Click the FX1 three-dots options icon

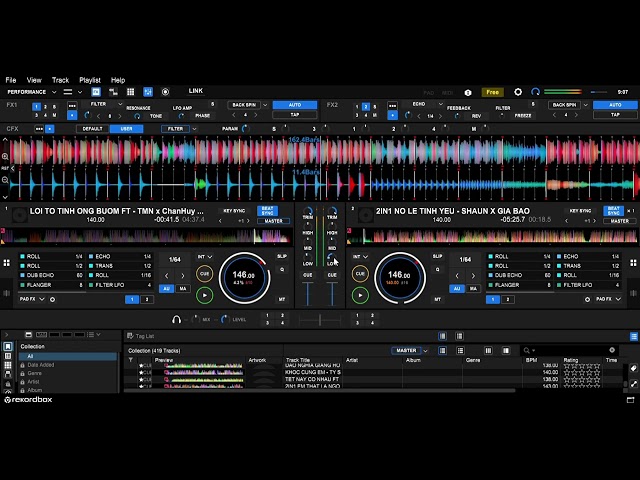[72, 106]
